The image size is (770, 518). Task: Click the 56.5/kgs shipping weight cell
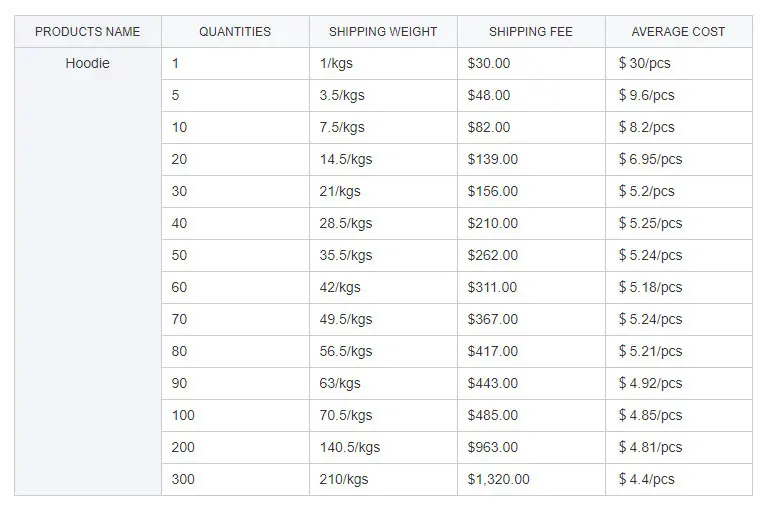coord(346,352)
